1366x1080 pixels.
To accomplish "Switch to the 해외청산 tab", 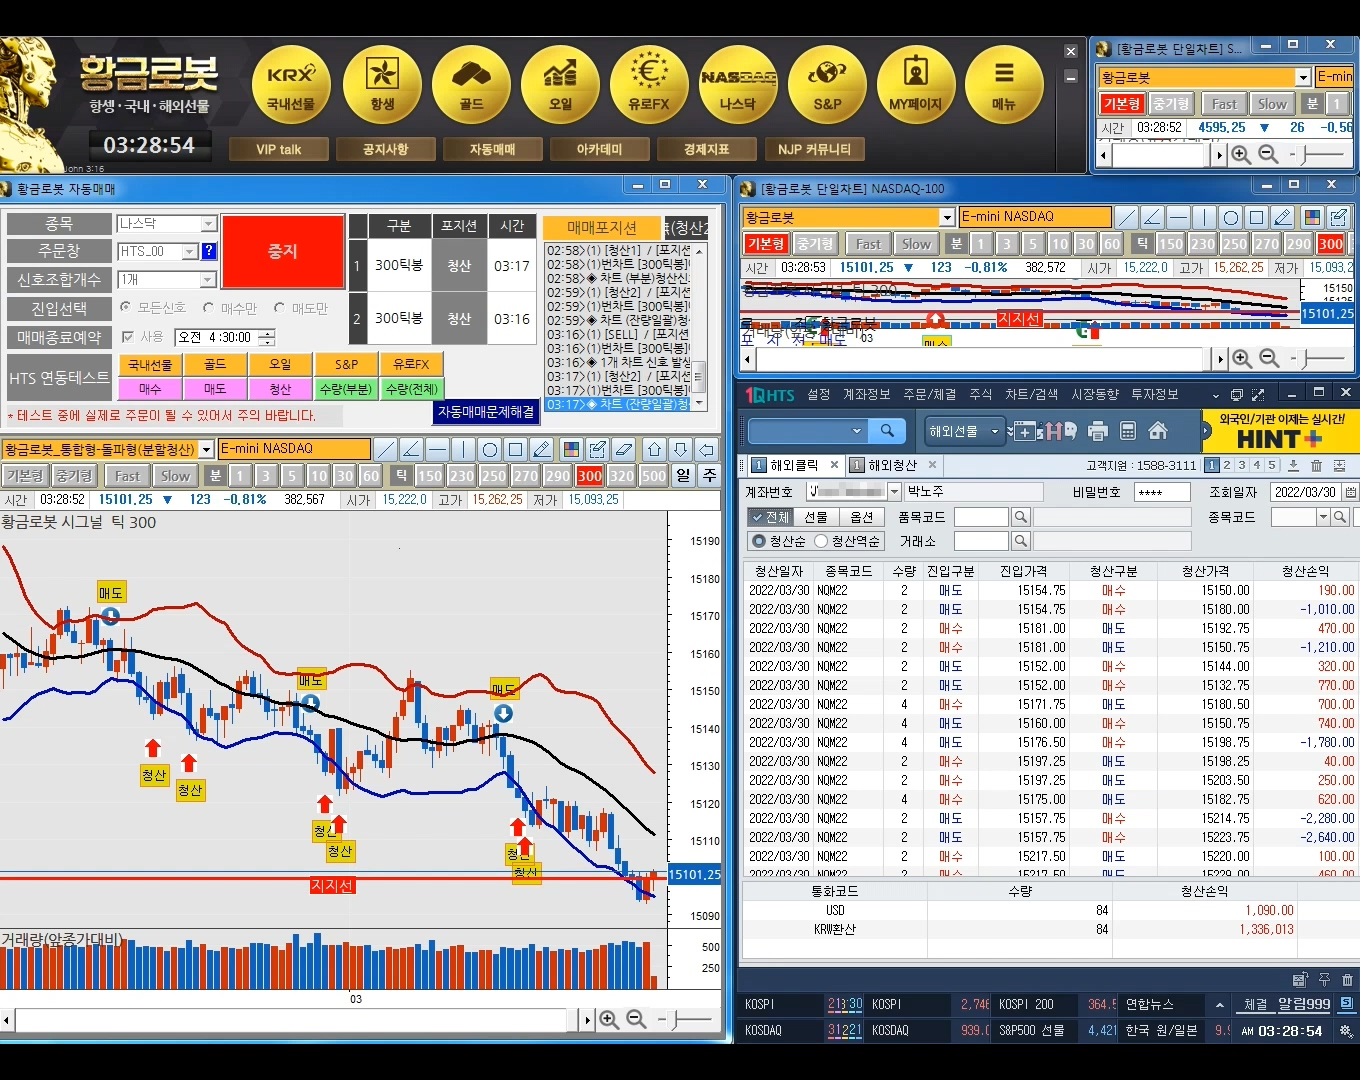I will pos(892,465).
